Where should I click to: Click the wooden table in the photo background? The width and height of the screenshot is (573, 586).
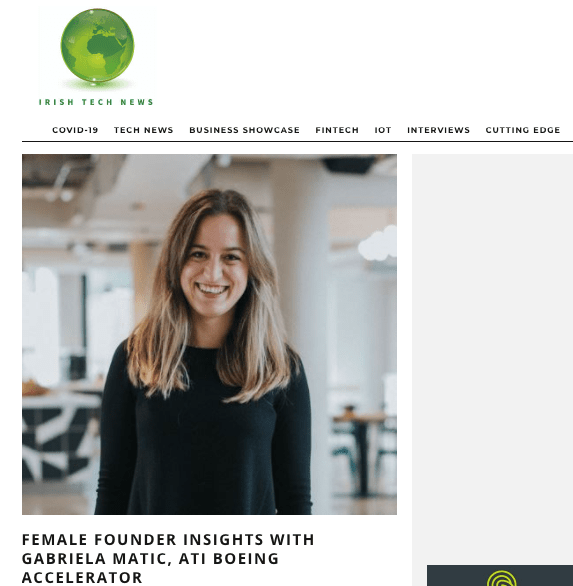click(x=364, y=419)
